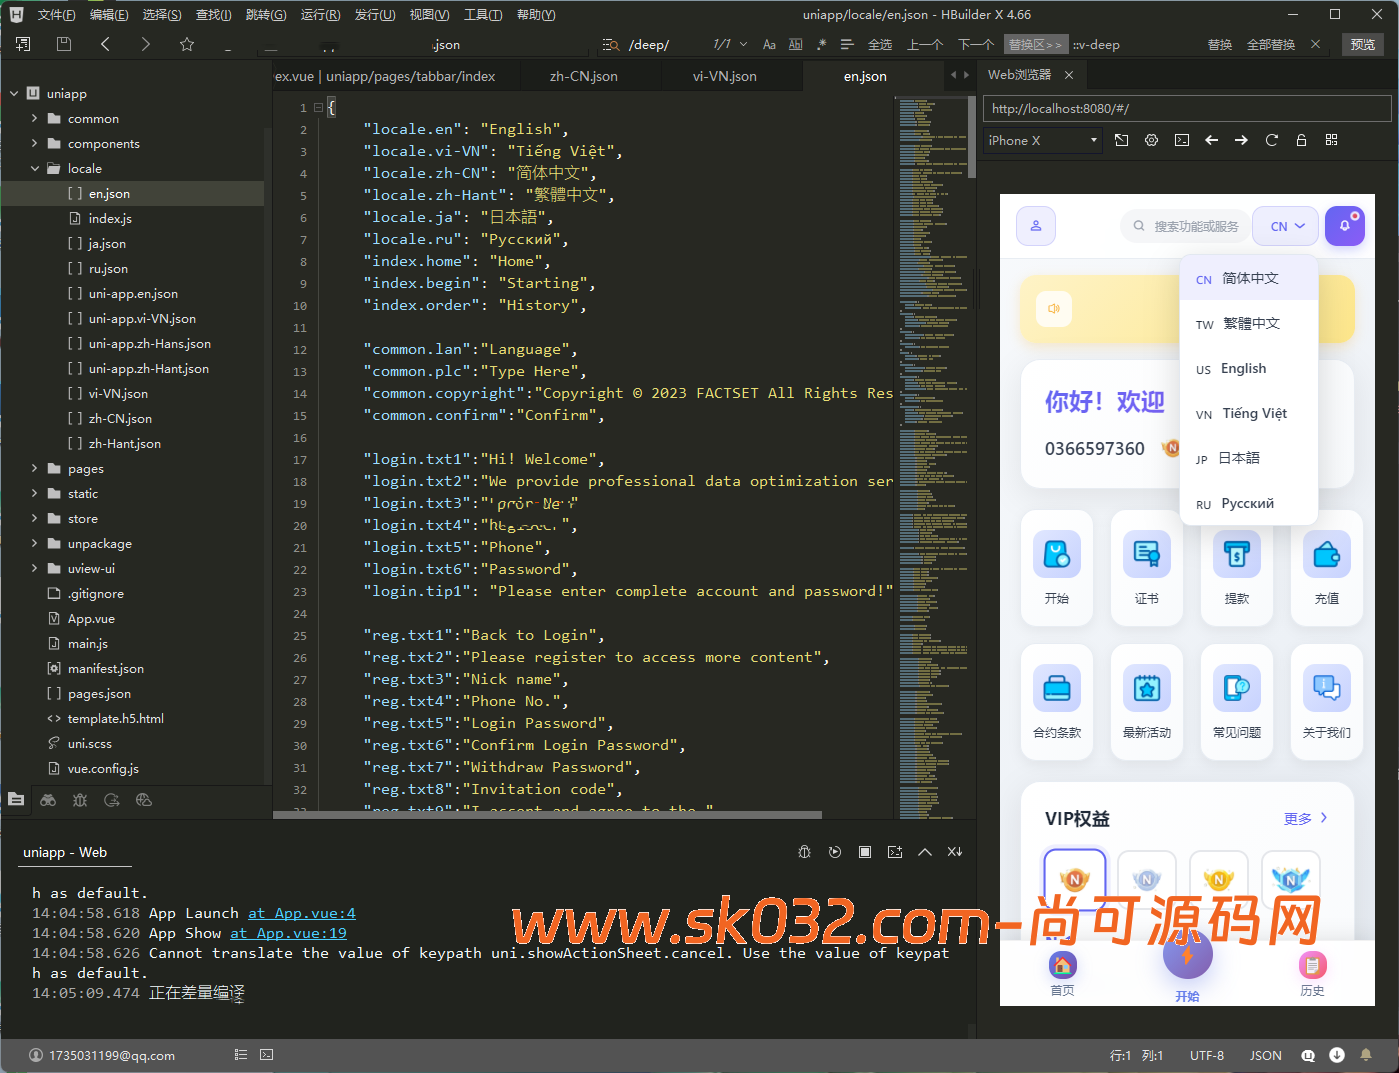Toggle case-sensitive search Aa option
This screenshot has width=1399, height=1073.
(769, 44)
